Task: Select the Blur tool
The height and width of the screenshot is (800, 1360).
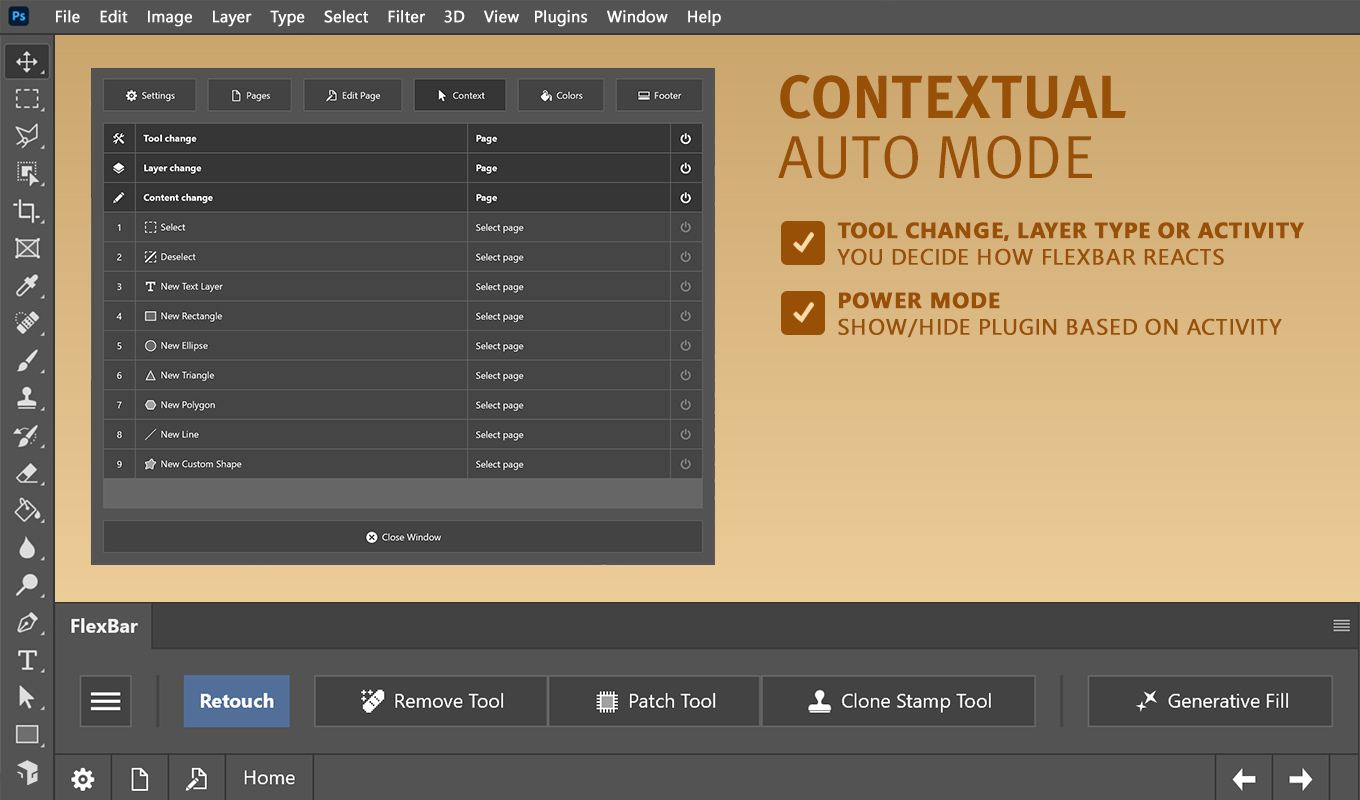Action: point(27,548)
